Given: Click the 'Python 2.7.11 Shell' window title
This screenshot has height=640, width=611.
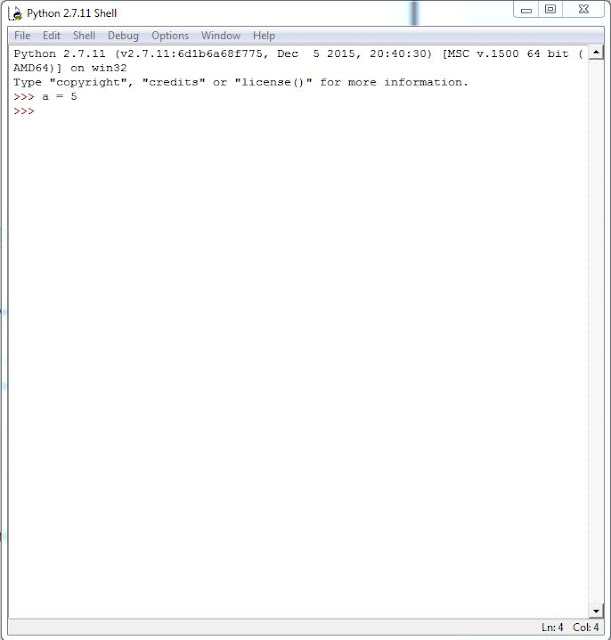Looking at the screenshot, I should tap(72, 13).
